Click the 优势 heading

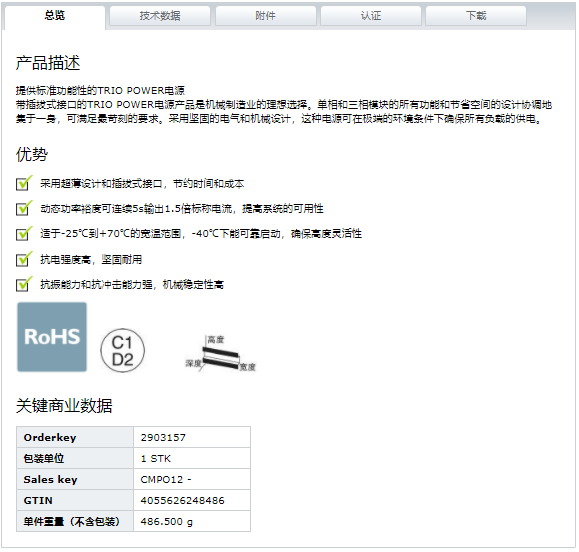coord(32,154)
